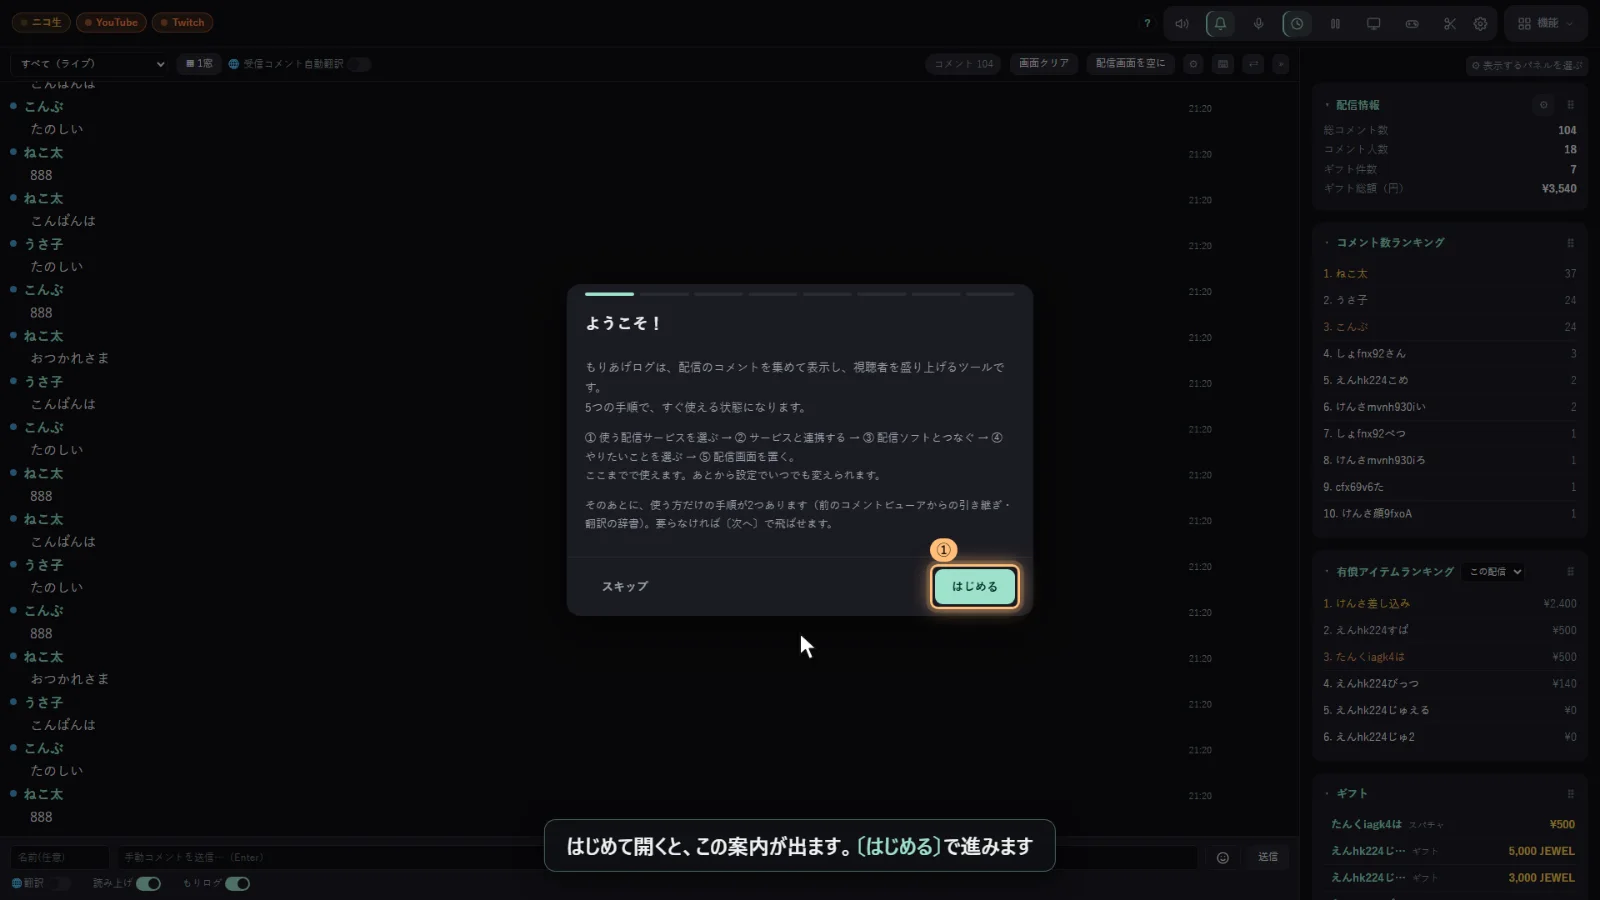Open the すべて（ライブ） dropdown

90,64
